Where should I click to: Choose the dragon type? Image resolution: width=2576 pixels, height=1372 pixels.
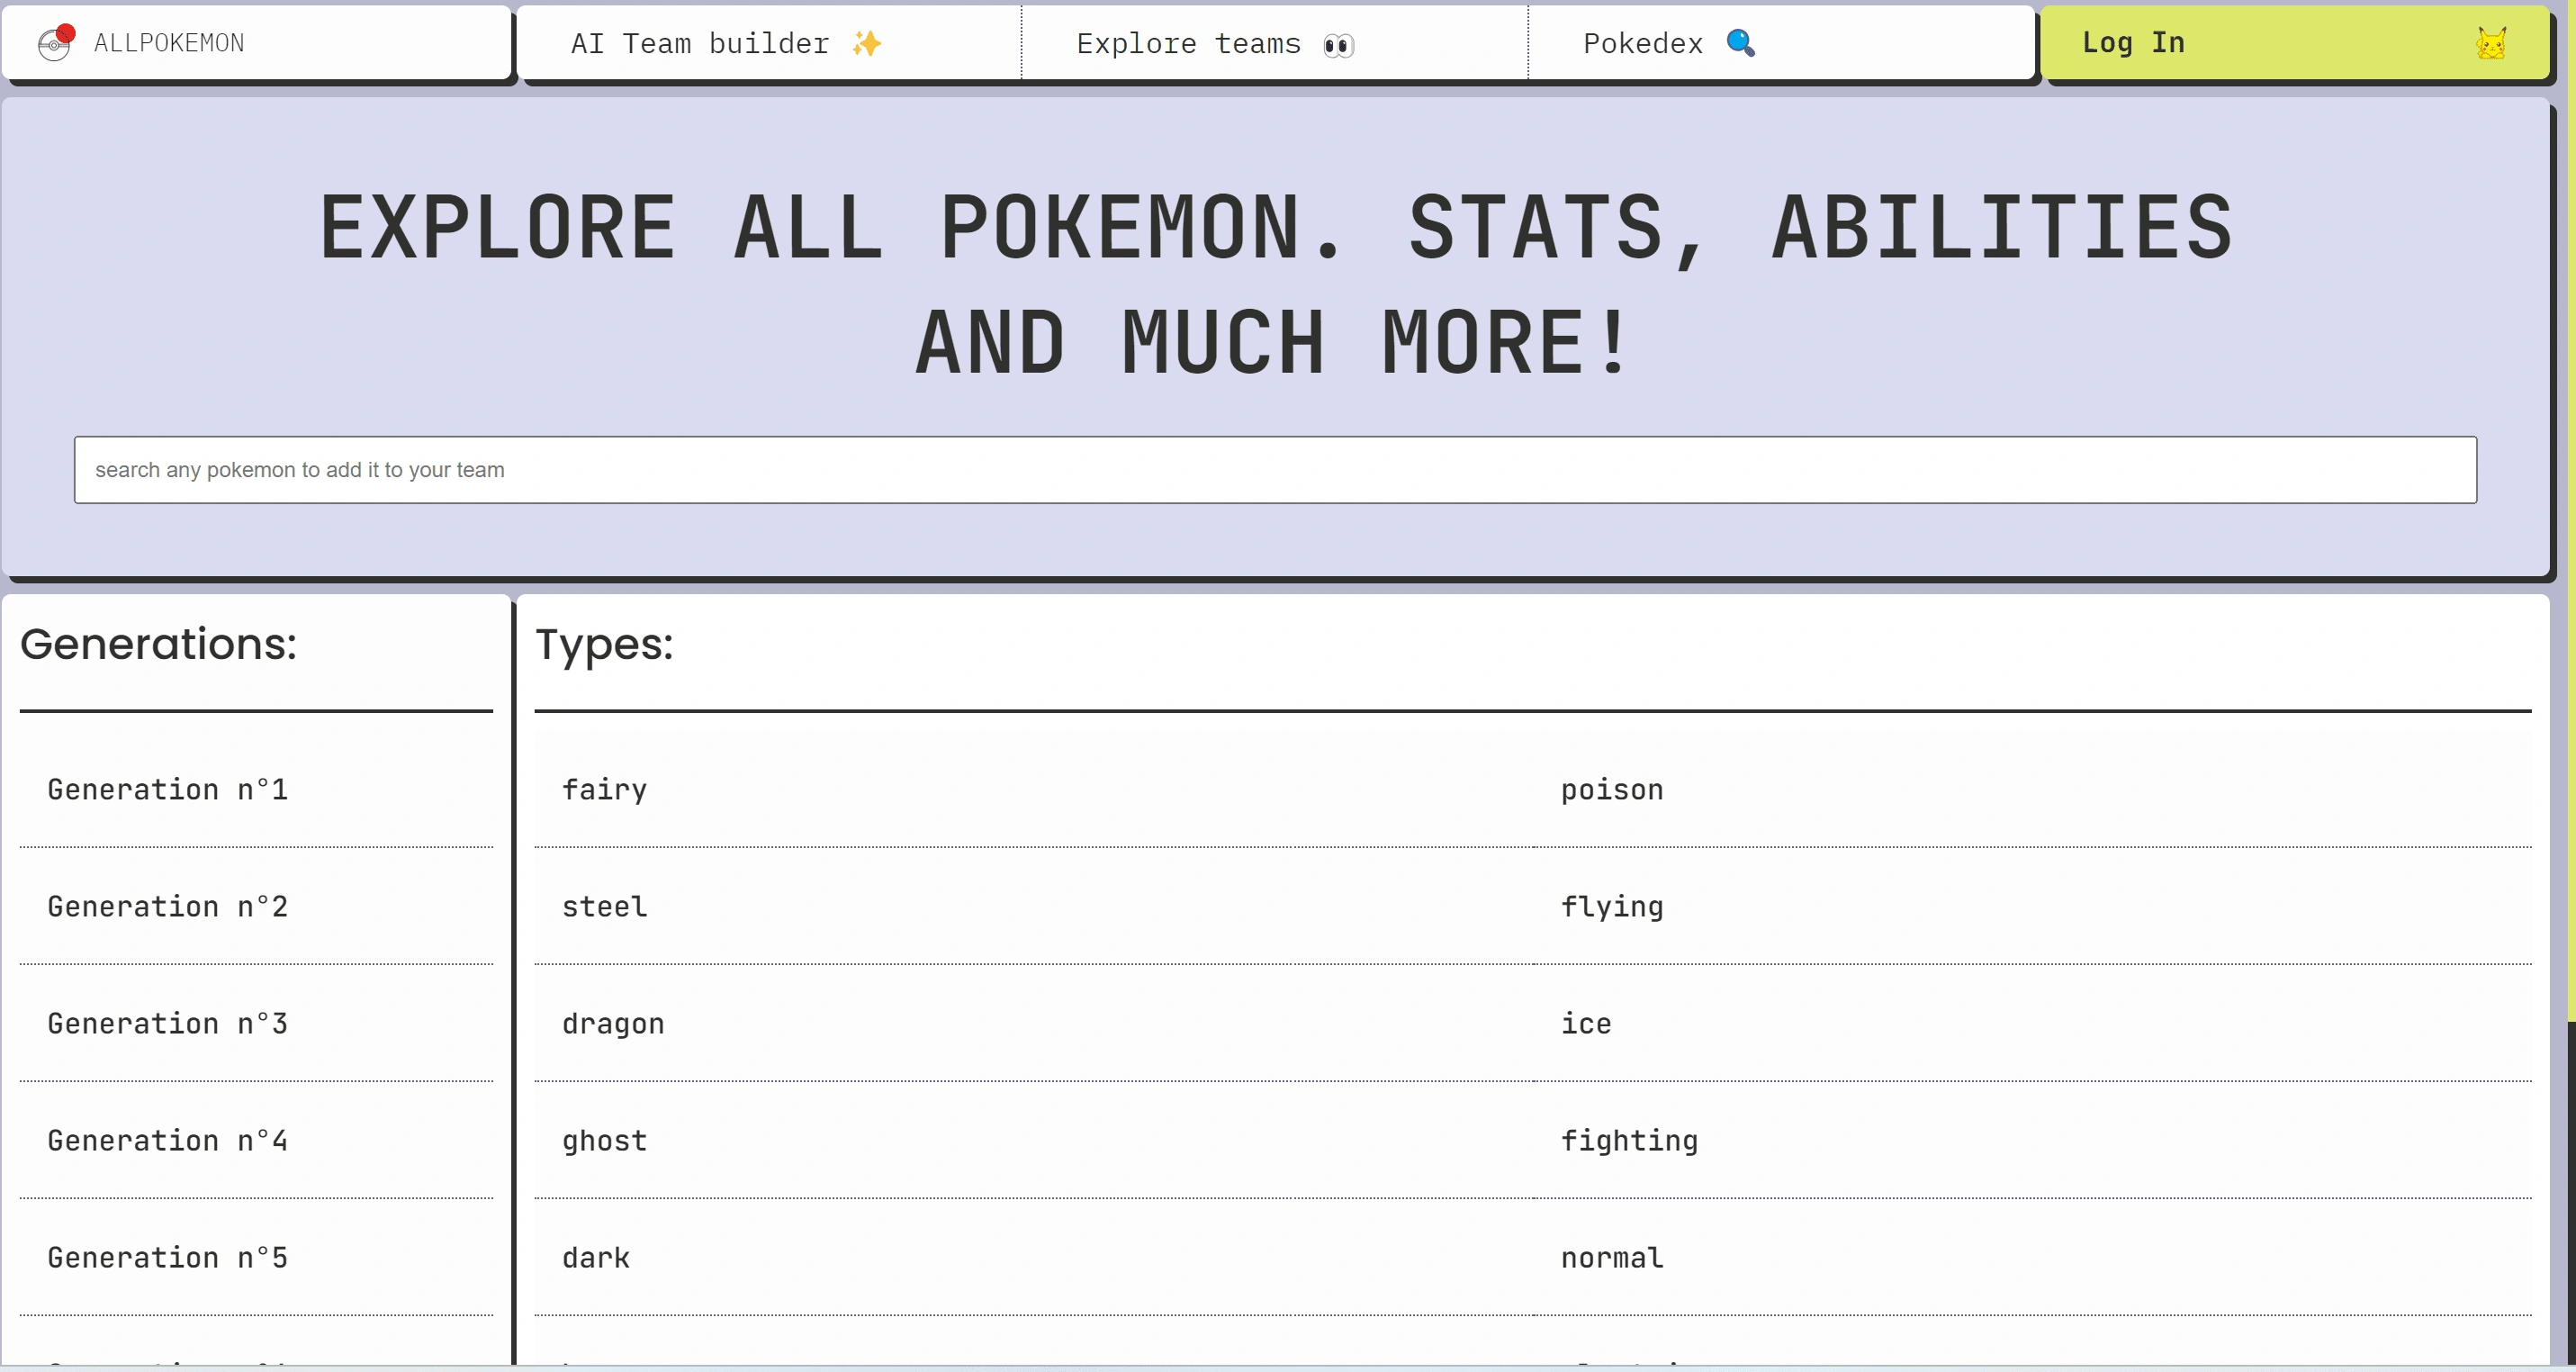tap(1033, 1024)
